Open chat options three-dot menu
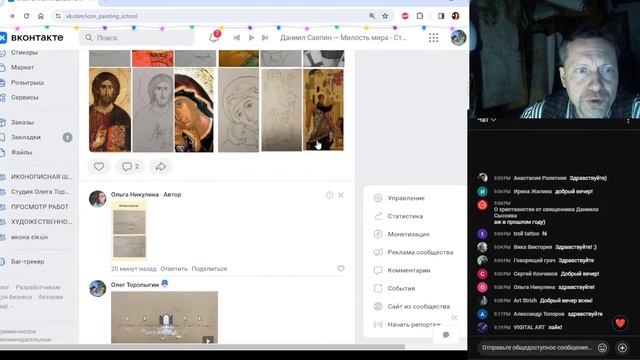 [x=628, y=121]
